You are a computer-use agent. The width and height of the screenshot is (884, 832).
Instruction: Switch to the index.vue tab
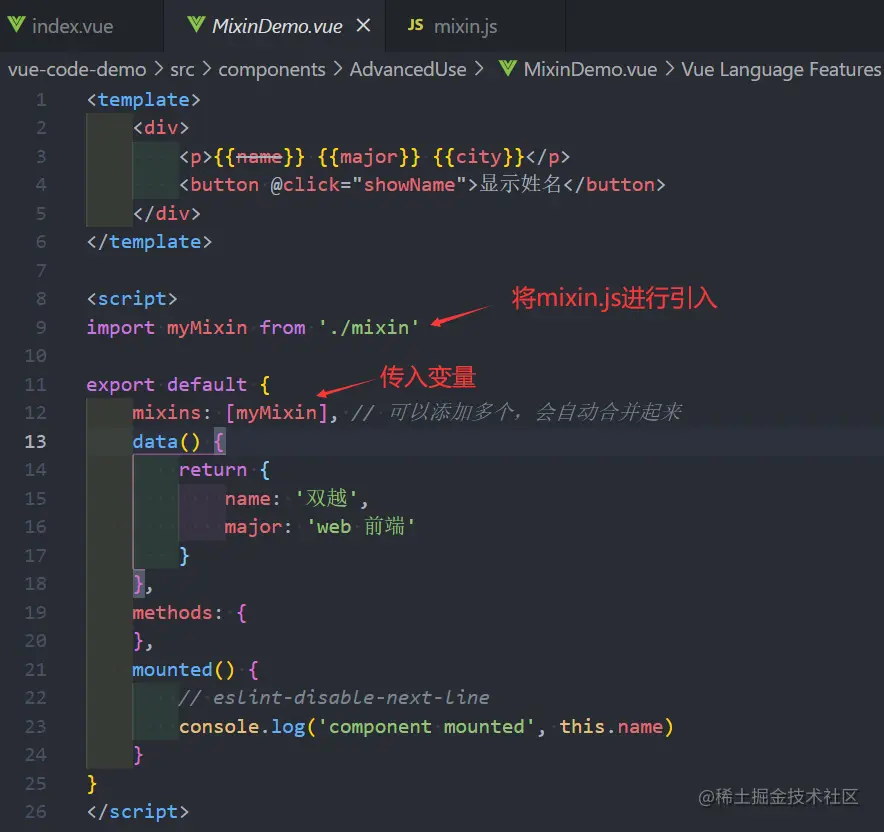pyautogui.click(x=72, y=26)
